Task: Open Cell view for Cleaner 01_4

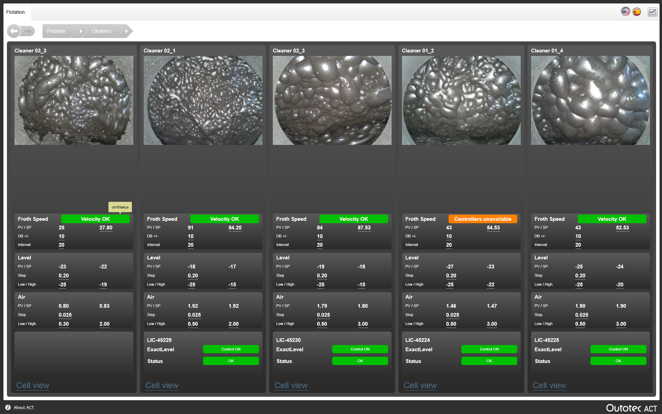Action: [x=549, y=385]
